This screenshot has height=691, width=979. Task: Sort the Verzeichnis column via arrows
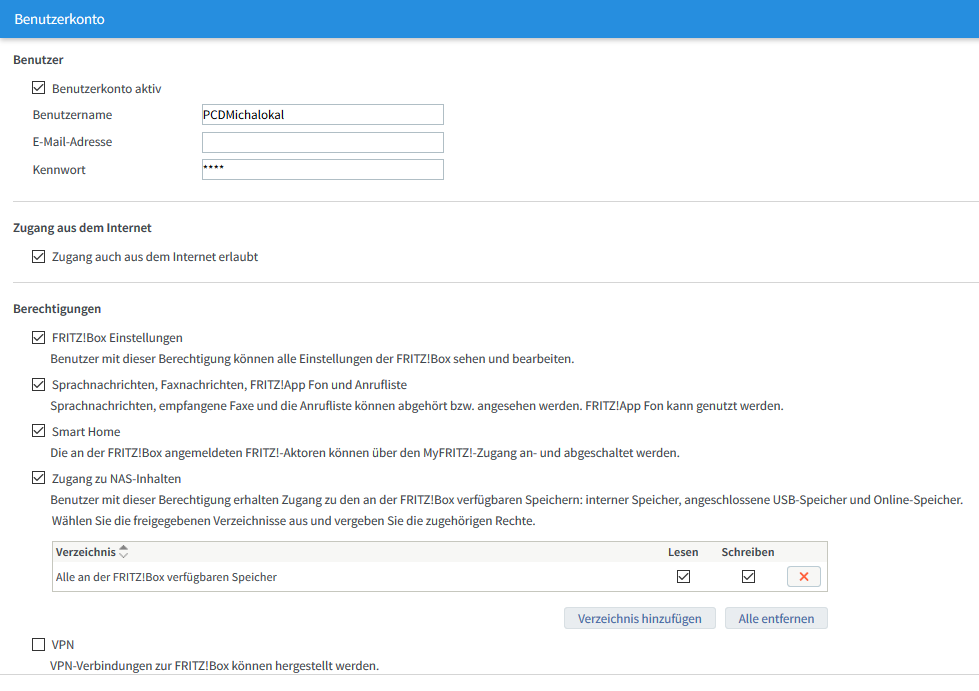coord(124,552)
